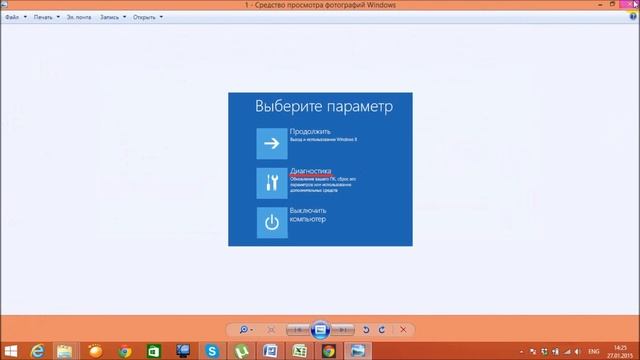
Task: Open the taskbar clock showing 14:25
Action: [620, 351]
